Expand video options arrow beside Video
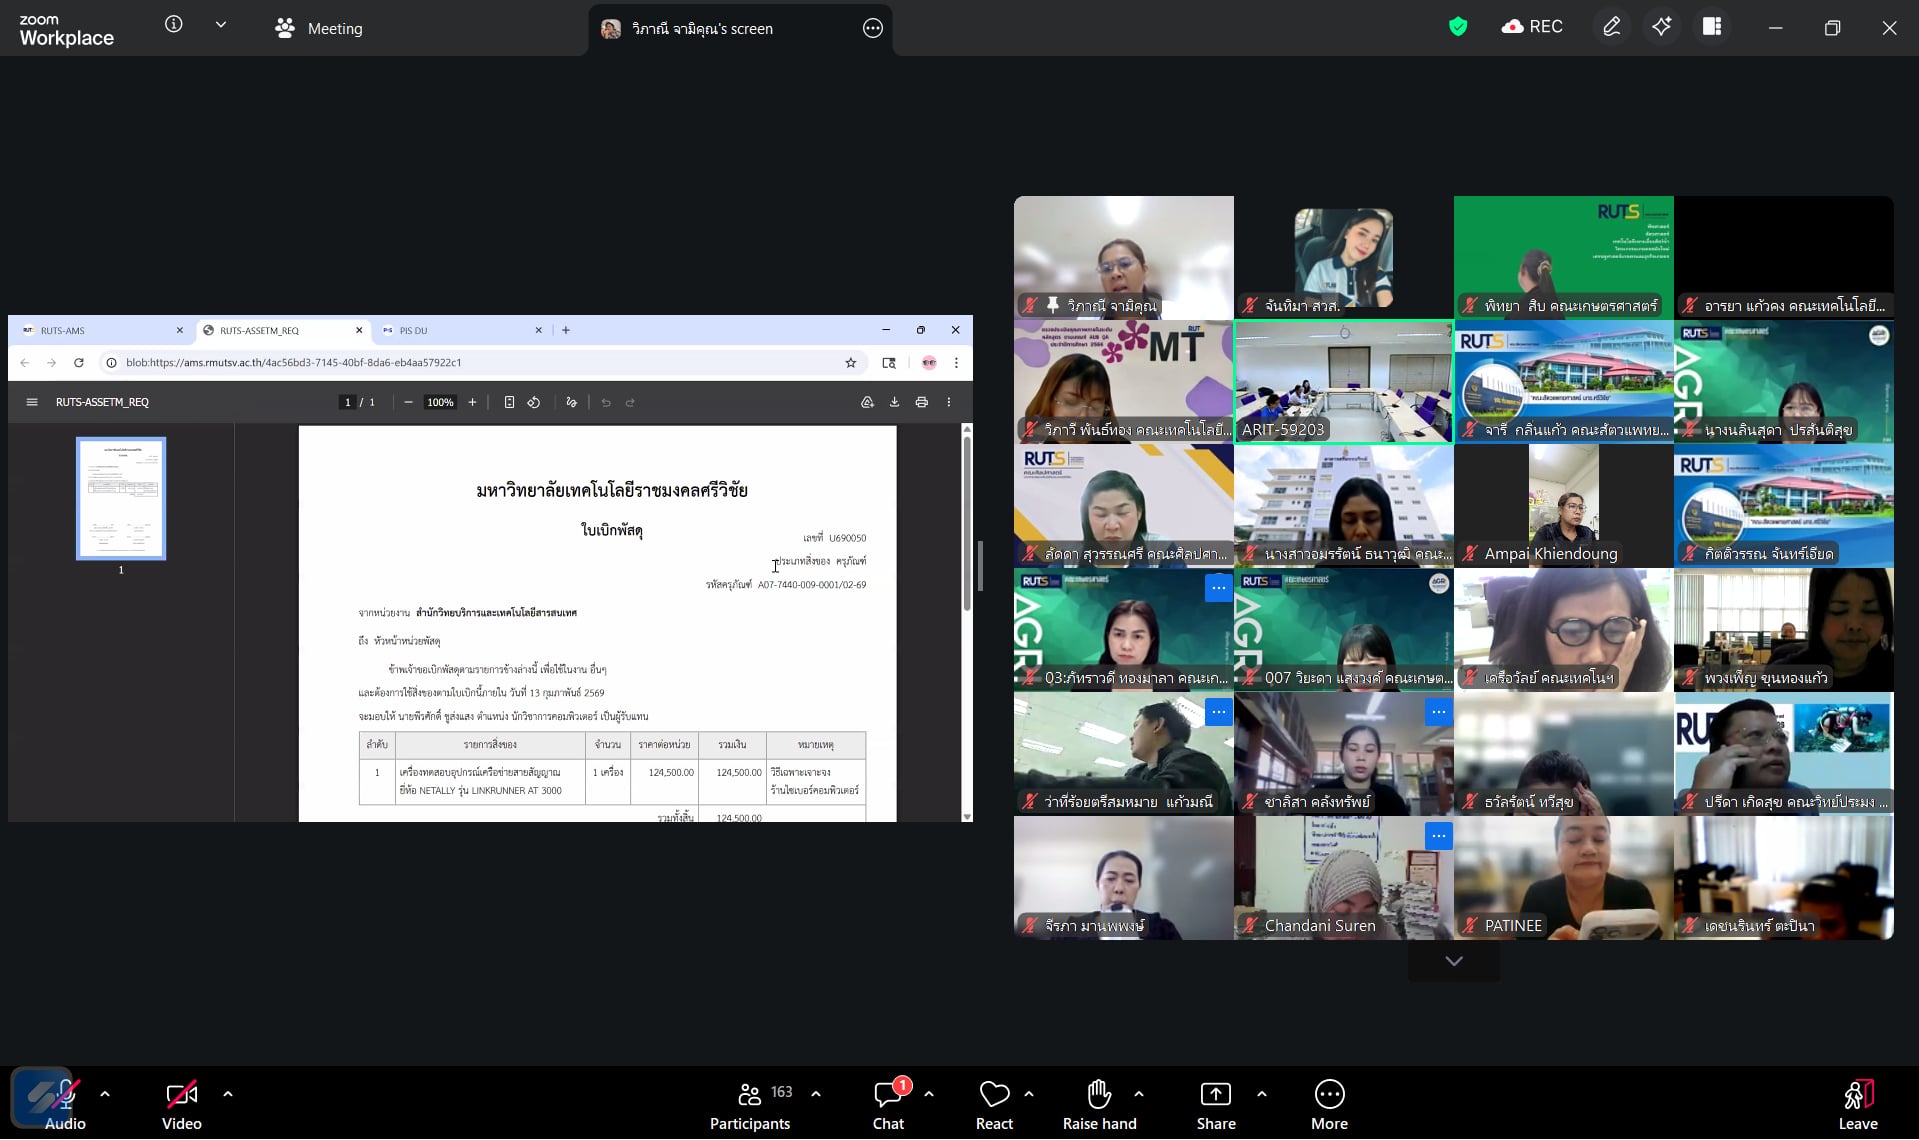1919x1140 pixels. point(228,1094)
